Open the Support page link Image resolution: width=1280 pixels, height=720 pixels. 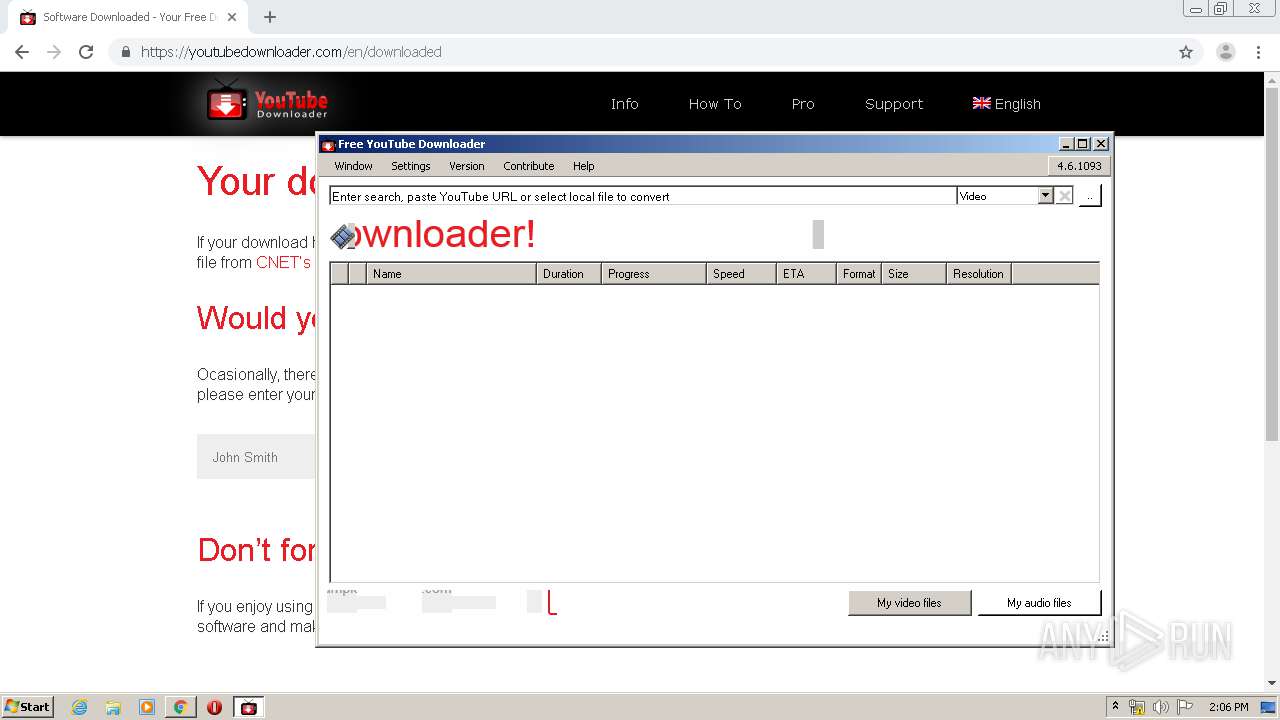click(894, 104)
